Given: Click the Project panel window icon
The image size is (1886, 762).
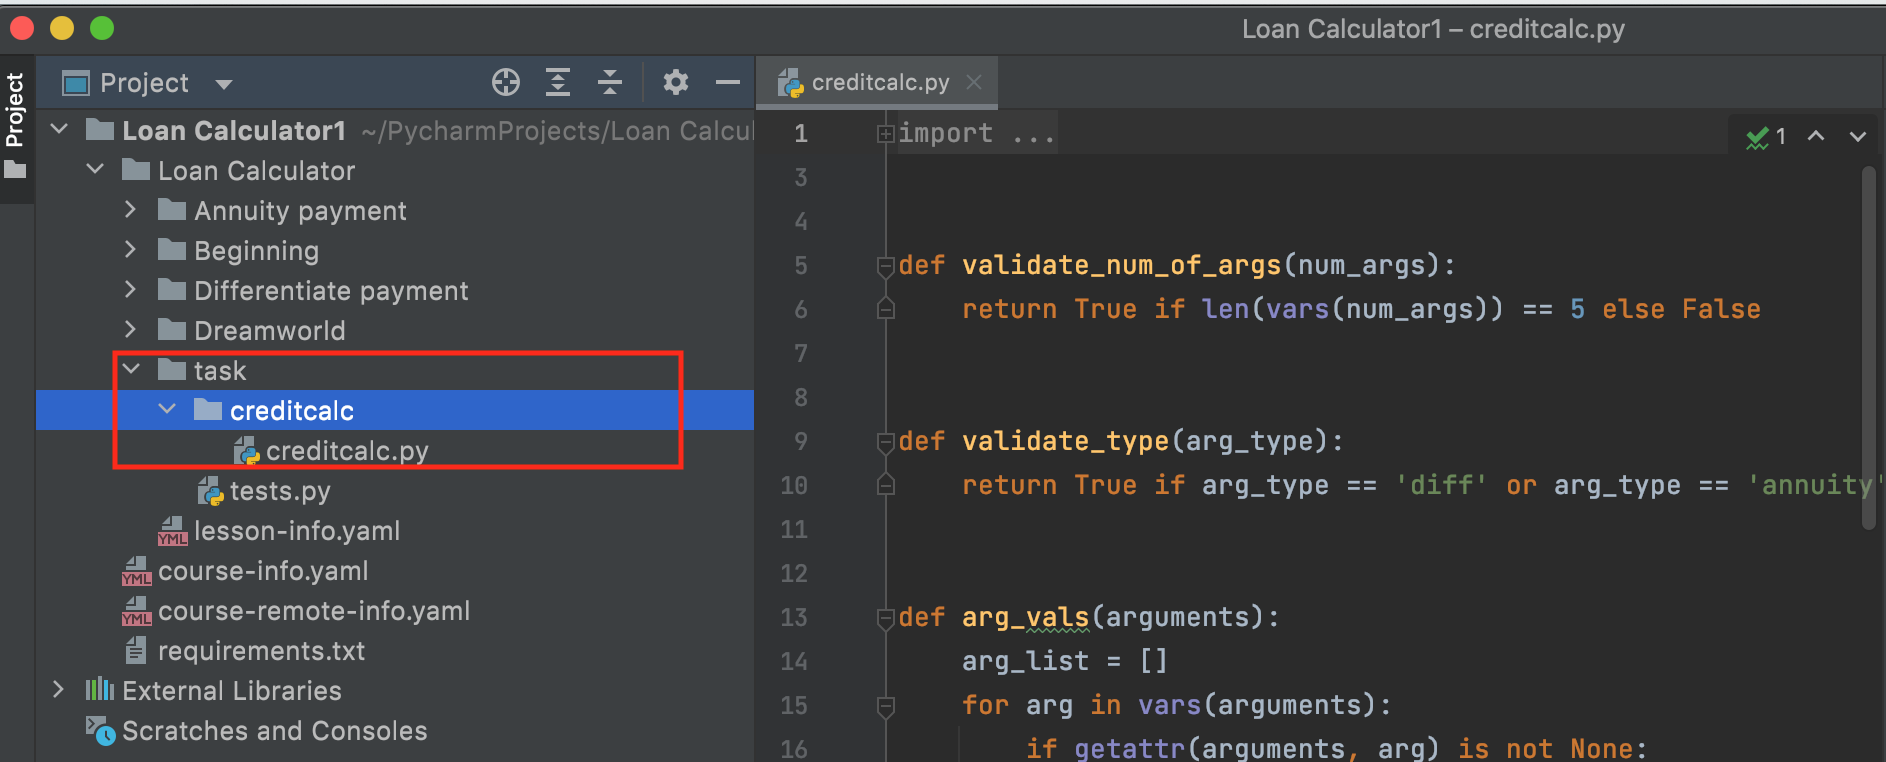Looking at the screenshot, I should [x=76, y=83].
